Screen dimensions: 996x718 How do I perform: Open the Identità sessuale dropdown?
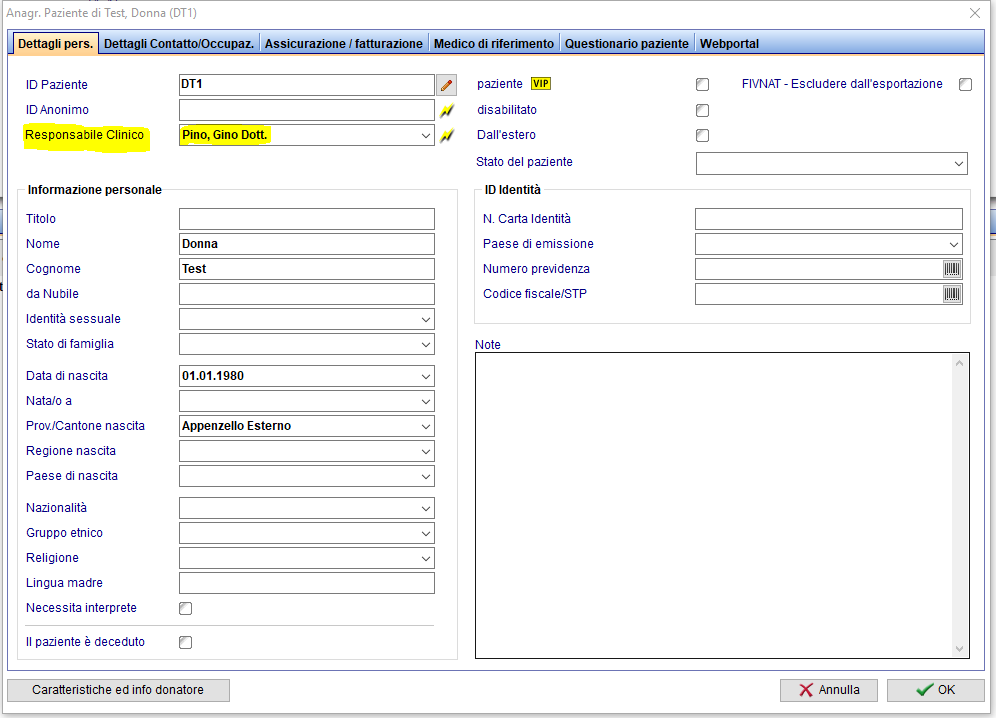(x=426, y=319)
